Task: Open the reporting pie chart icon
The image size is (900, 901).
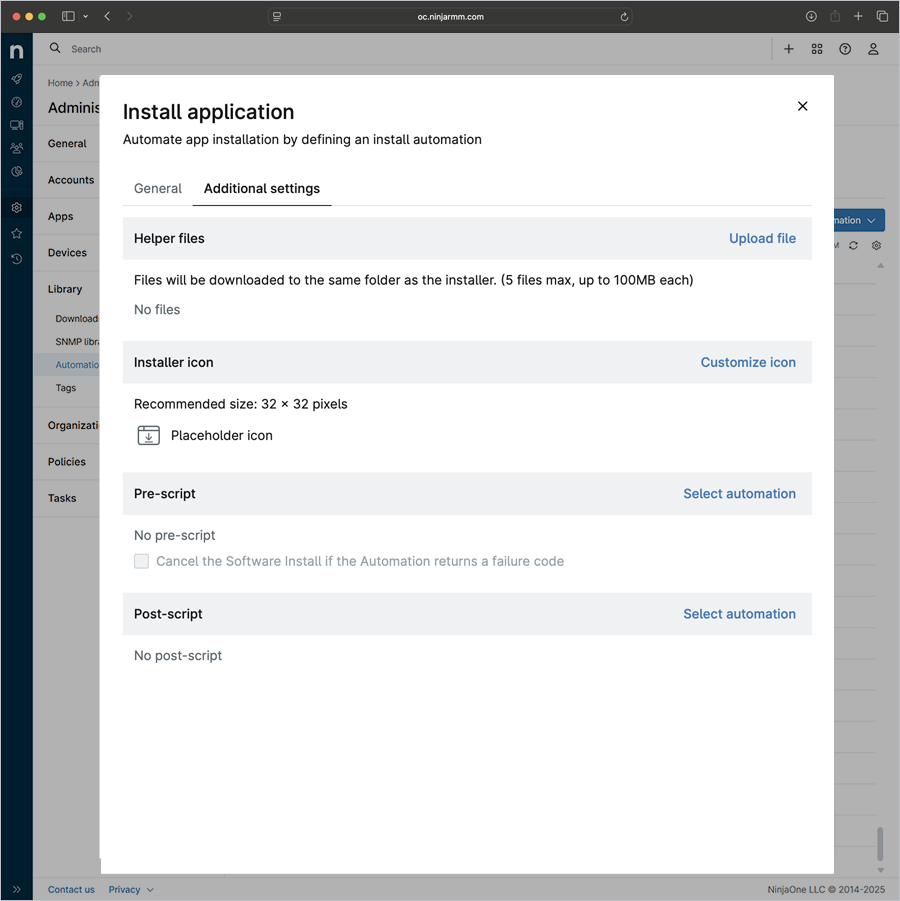Action: 17,171
